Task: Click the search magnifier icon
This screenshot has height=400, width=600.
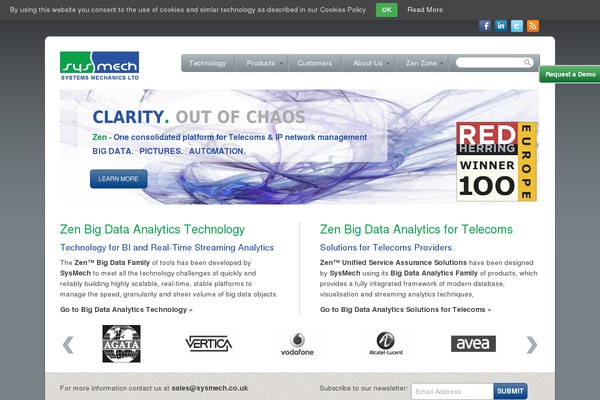Action: (527, 62)
